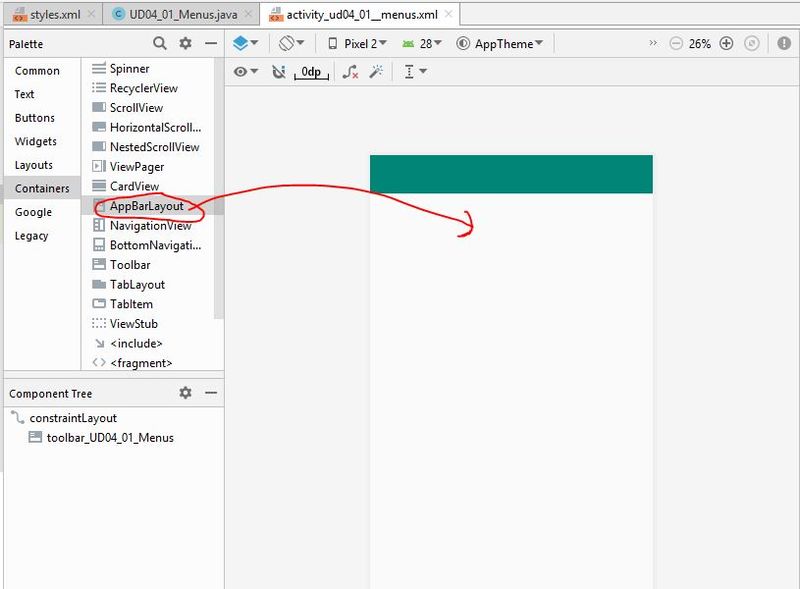Show warnings and errors indicator
The height and width of the screenshot is (589, 800).
pyautogui.click(x=784, y=43)
